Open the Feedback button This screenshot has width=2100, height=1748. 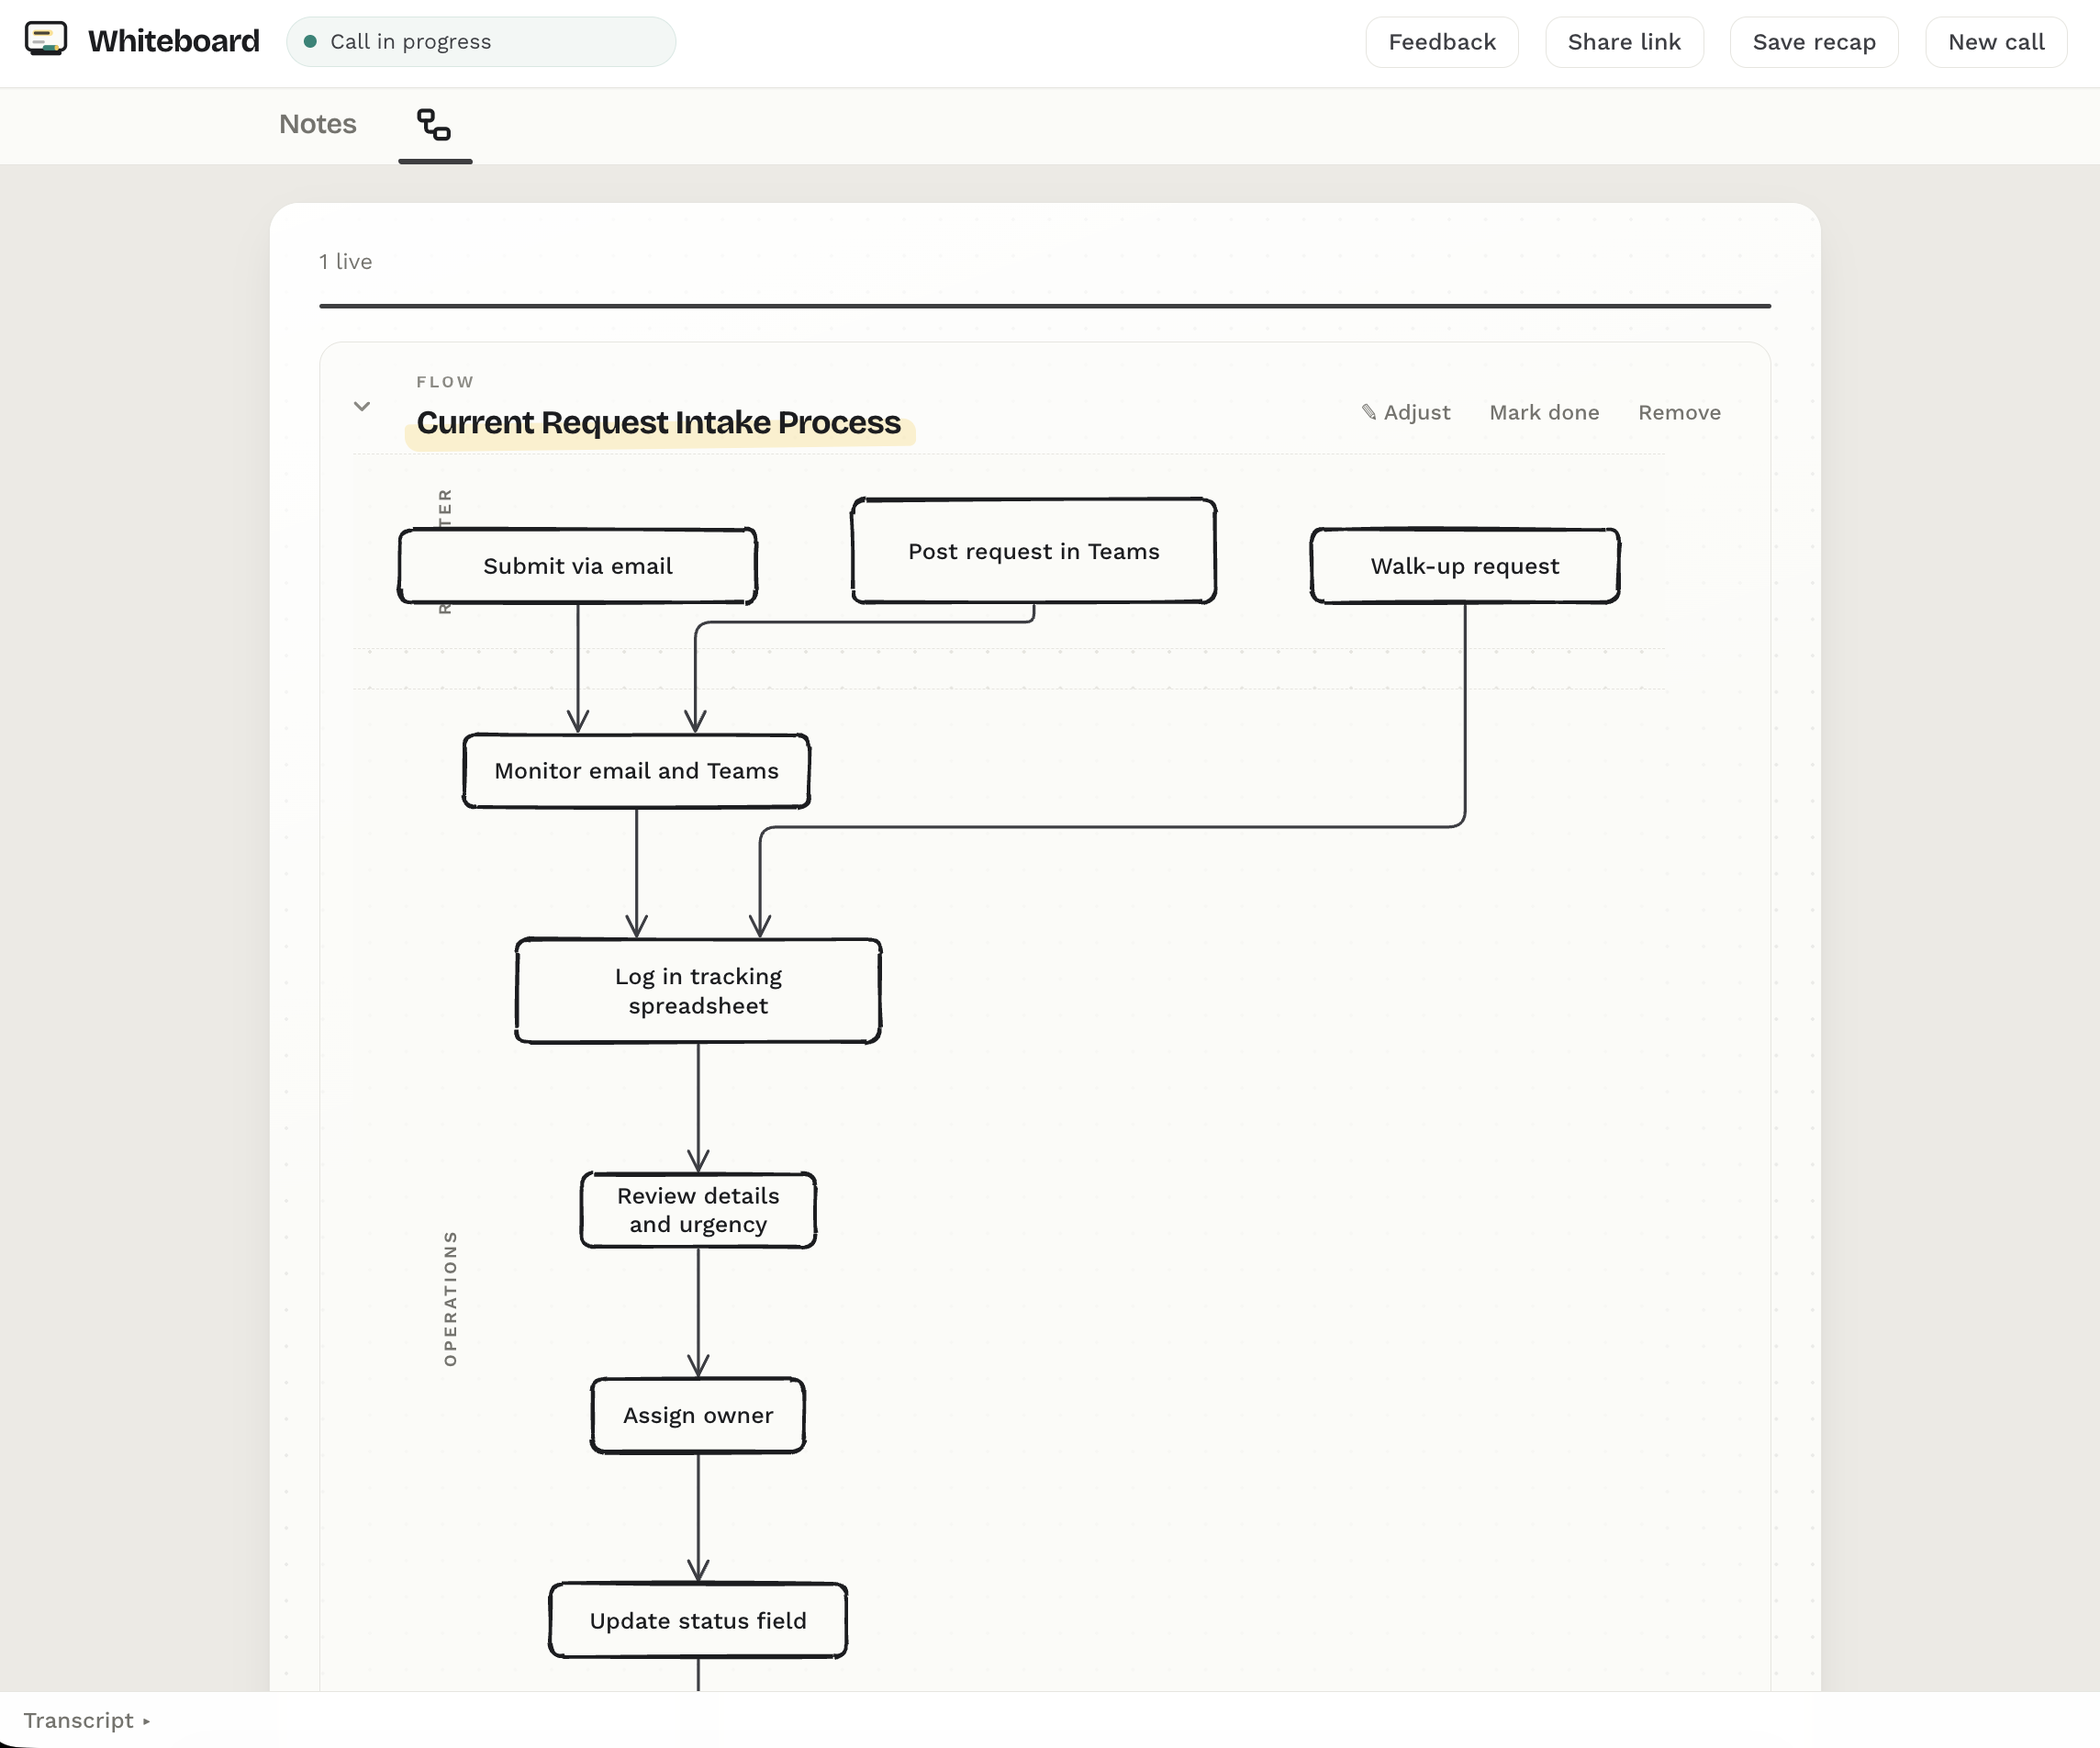1442,42
